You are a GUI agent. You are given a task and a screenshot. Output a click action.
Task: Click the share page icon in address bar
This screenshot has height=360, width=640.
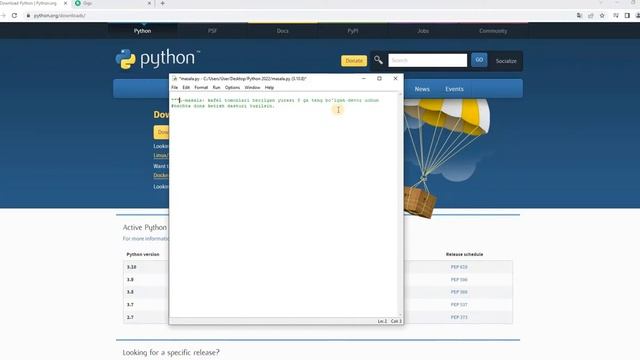pyautogui.click(x=591, y=16)
